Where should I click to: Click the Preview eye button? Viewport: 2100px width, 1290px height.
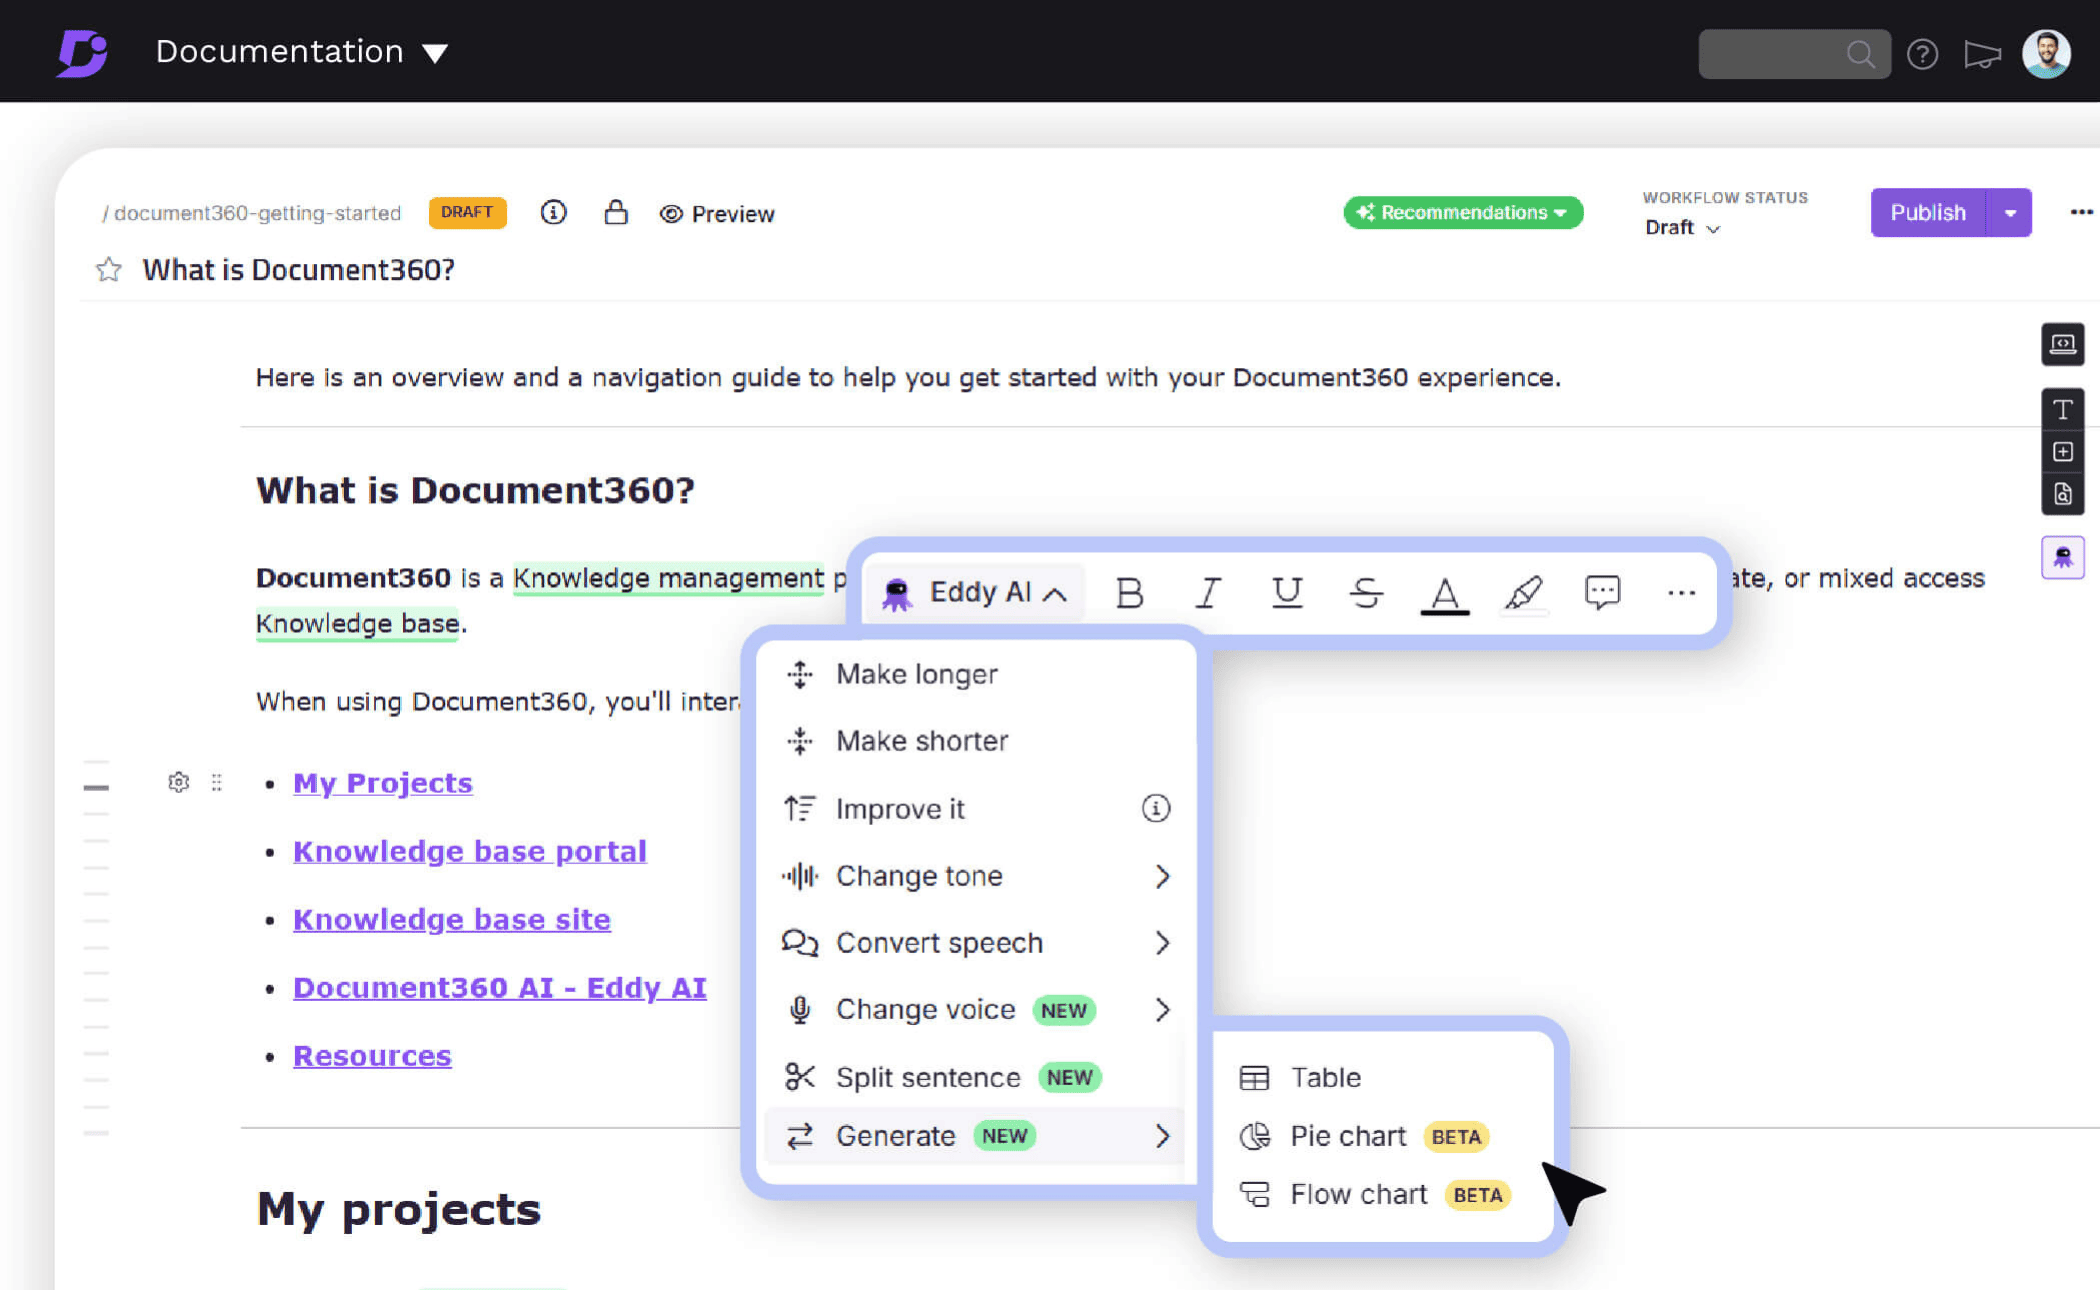click(717, 214)
